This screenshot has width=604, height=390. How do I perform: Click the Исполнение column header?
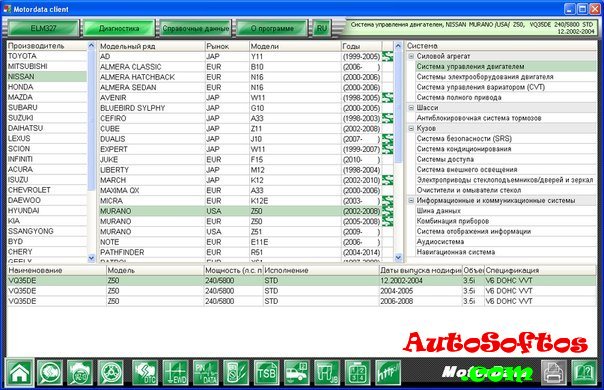coord(321,270)
